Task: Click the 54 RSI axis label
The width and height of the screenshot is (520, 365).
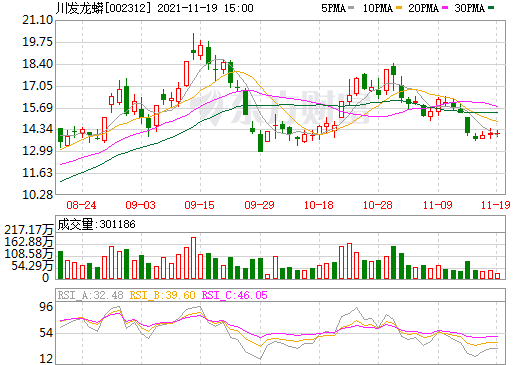Action: click(x=46, y=333)
